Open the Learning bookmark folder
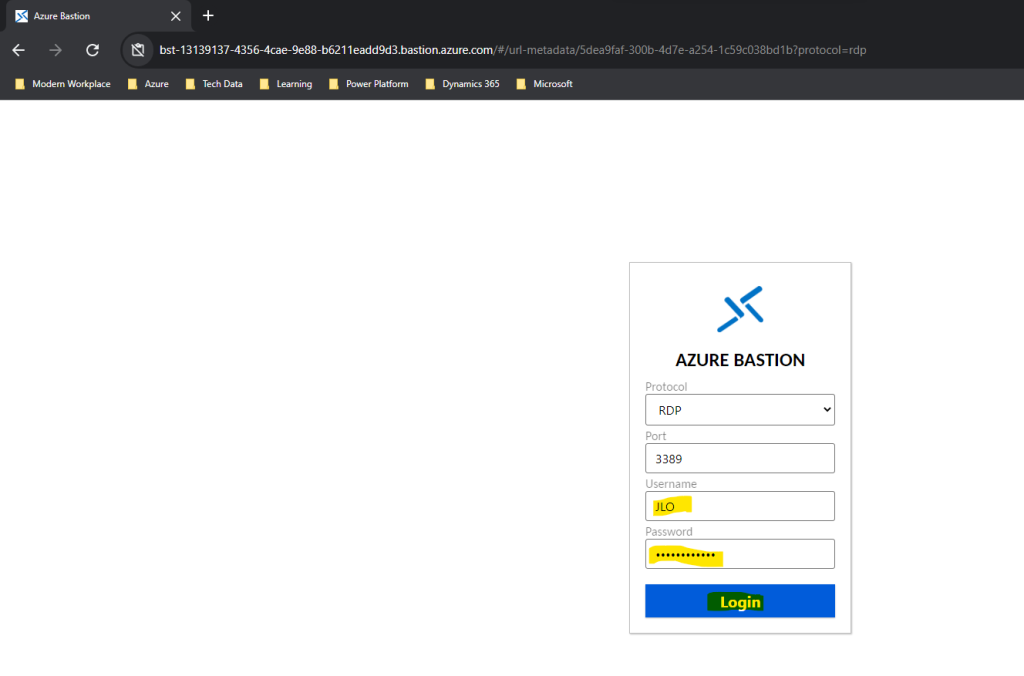 click(x=286, y=84)
